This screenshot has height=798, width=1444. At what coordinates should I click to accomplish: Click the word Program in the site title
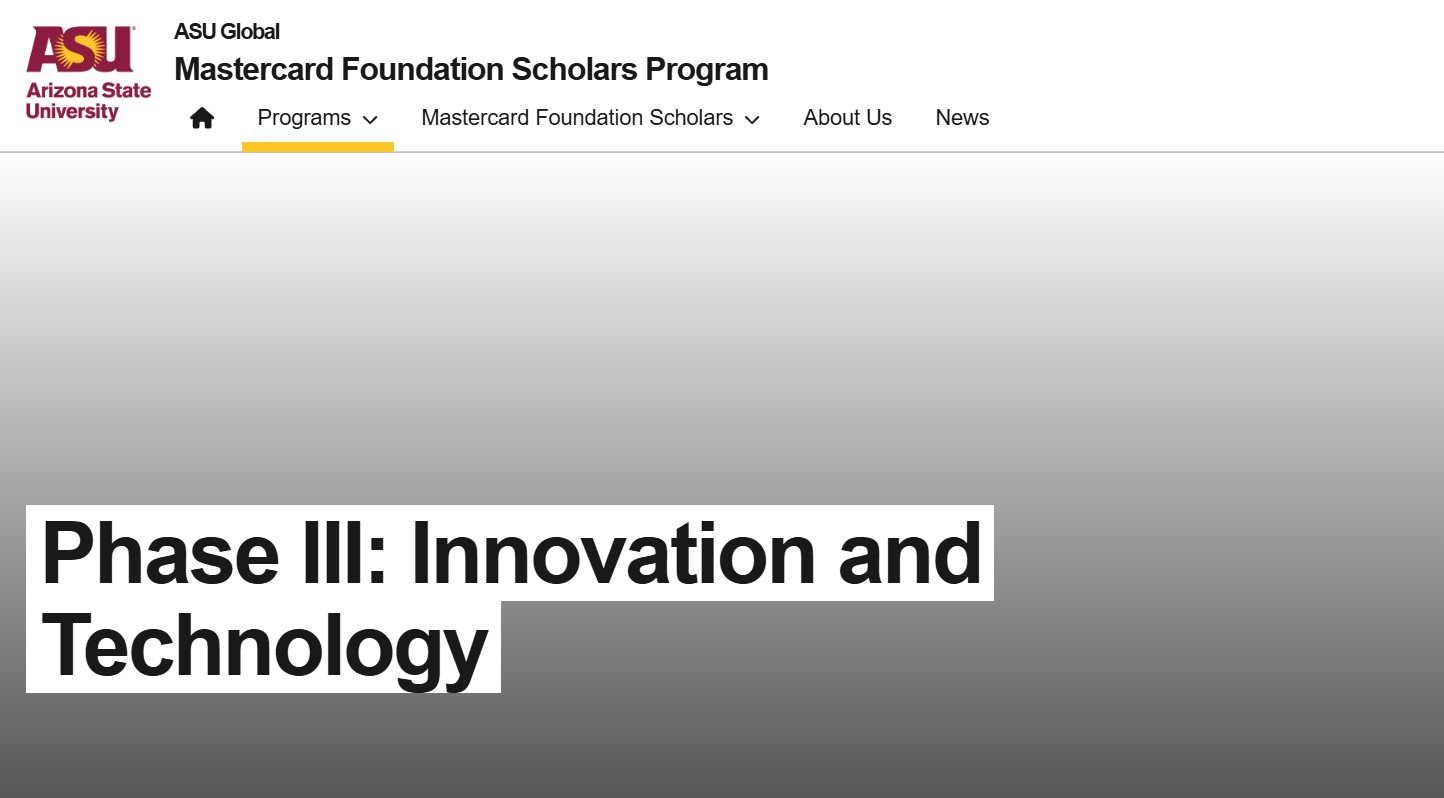click(x=706, y=69)
